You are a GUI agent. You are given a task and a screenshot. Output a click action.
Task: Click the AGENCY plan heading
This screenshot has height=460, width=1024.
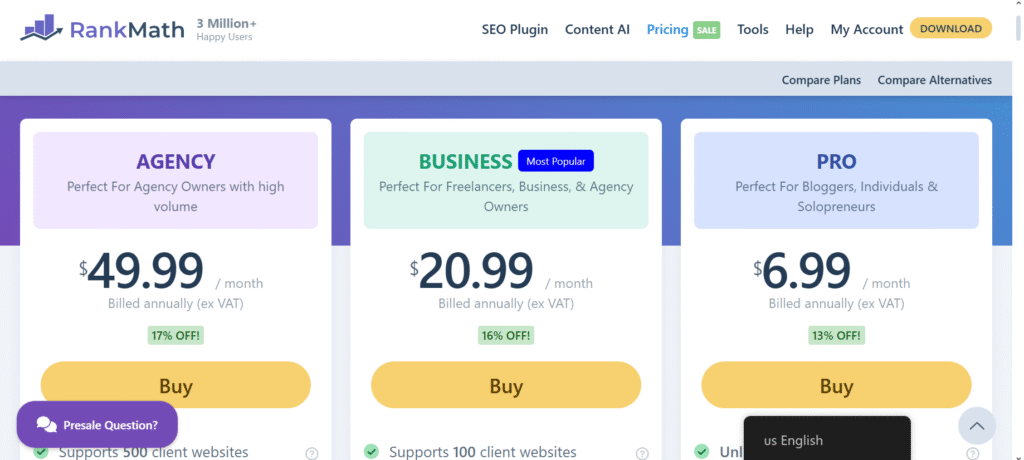[176, 161]
